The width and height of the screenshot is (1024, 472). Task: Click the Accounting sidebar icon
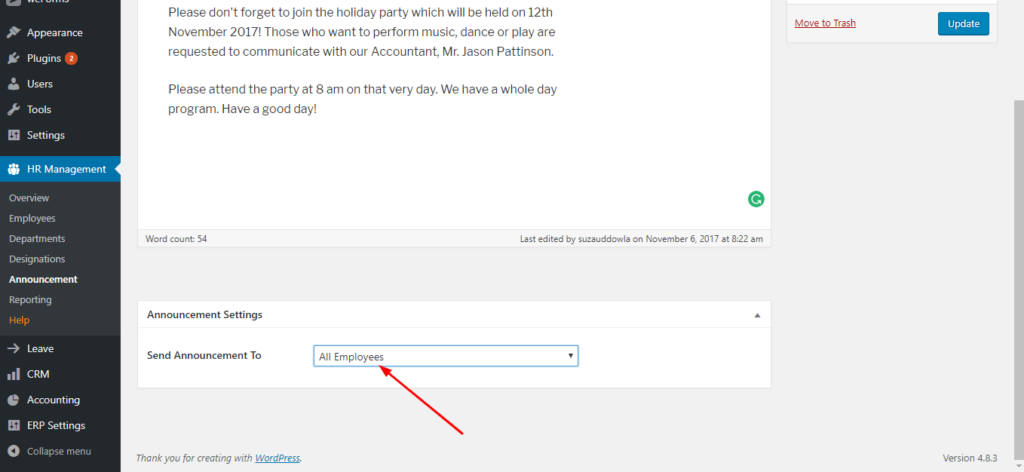pyautogui.click(x=14, y=400)
